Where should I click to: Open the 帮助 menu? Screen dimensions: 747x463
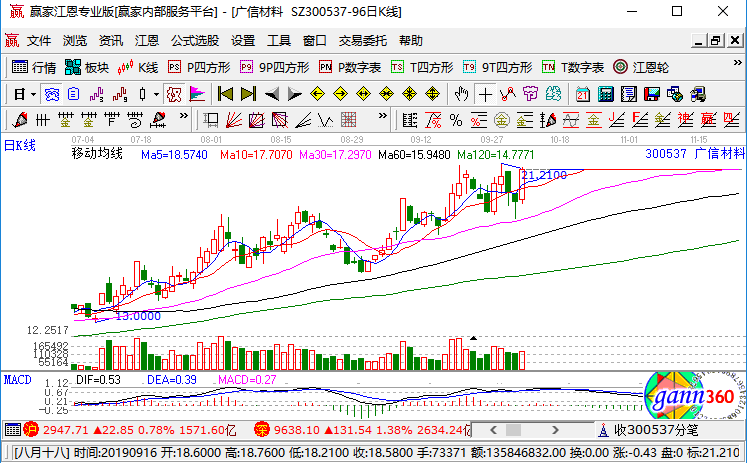tap(411, 41)
